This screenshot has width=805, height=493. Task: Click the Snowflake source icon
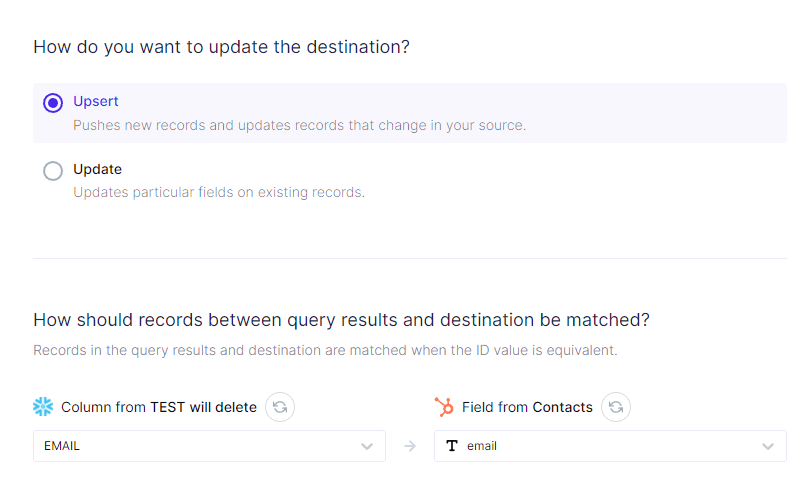point(43,407)
